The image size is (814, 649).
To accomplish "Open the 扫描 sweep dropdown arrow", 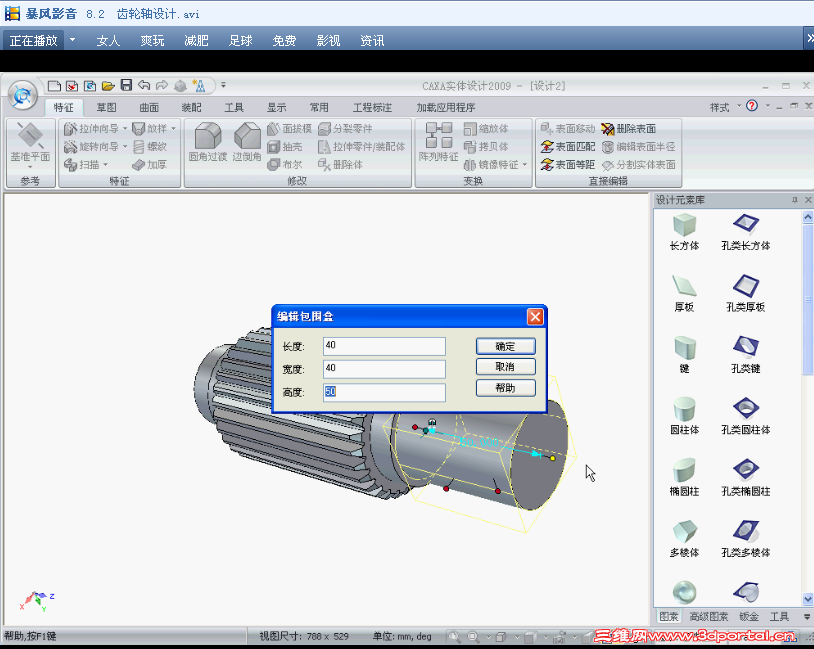I will click(x=105, y=165).
